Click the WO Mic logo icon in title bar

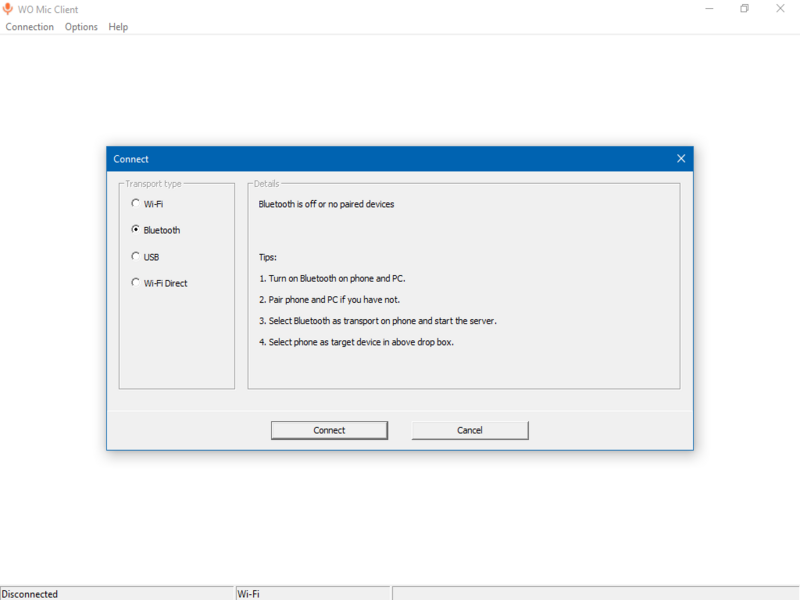[x=10, y=9]
